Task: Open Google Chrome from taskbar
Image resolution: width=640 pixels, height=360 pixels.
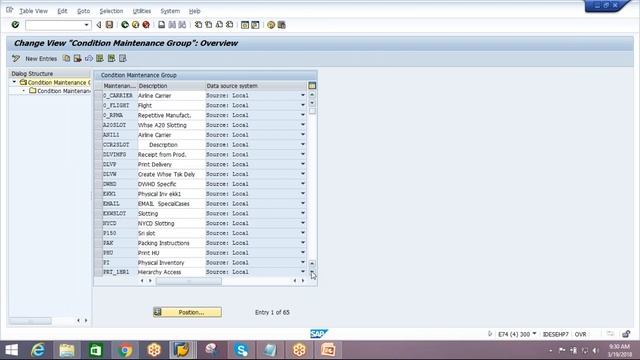Action: click(125, 350)
